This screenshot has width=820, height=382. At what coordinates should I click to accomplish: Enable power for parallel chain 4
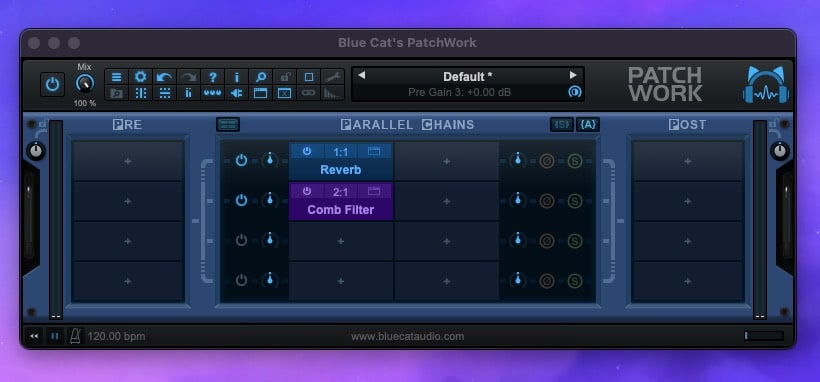click(x=241, y=281)
